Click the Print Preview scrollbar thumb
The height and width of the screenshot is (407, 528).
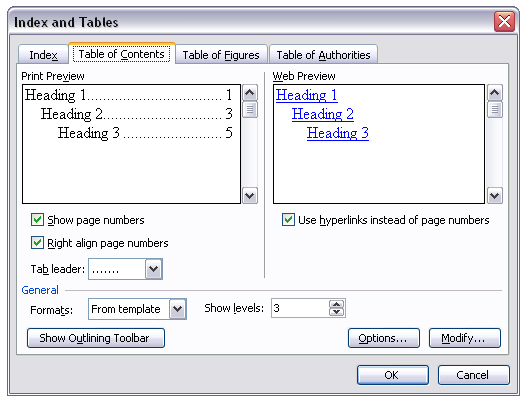(250, 109)
